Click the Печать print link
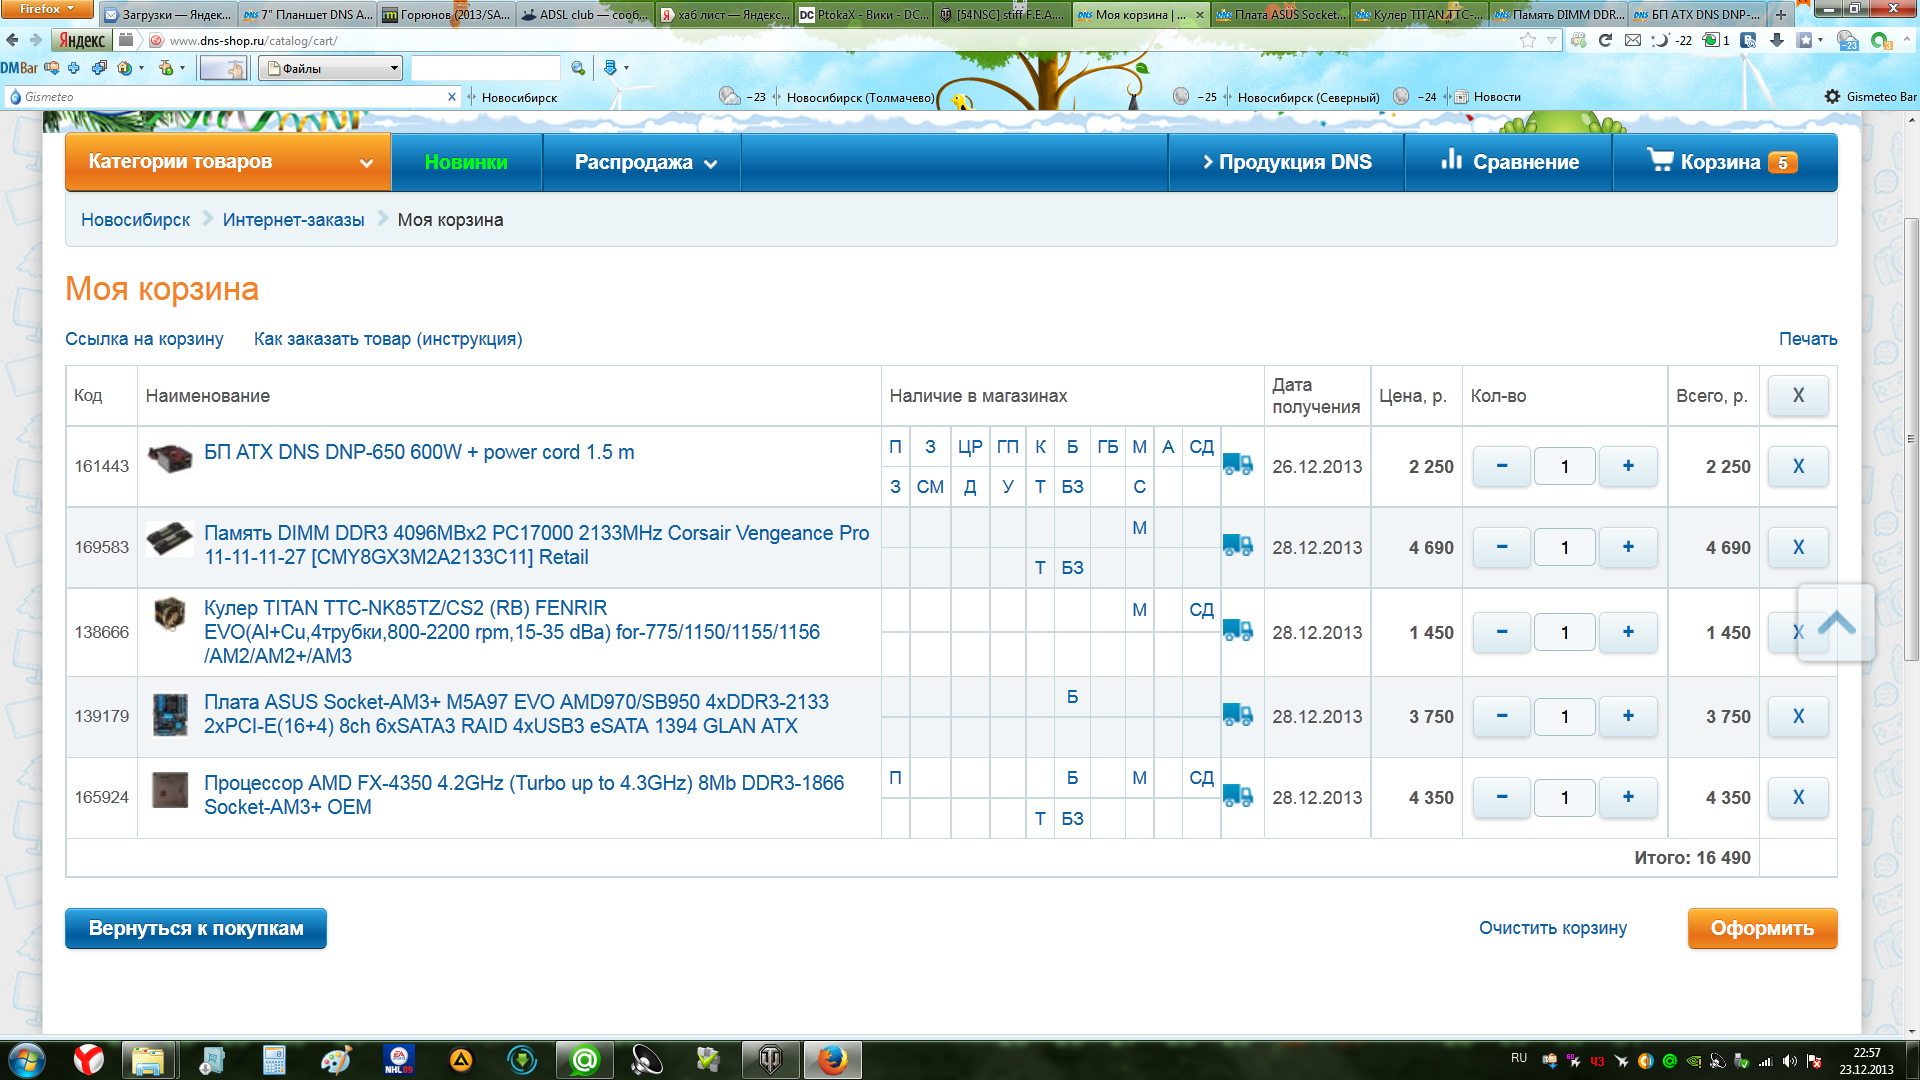This screenshot has width=1920, height=1080. point(1808,339)
